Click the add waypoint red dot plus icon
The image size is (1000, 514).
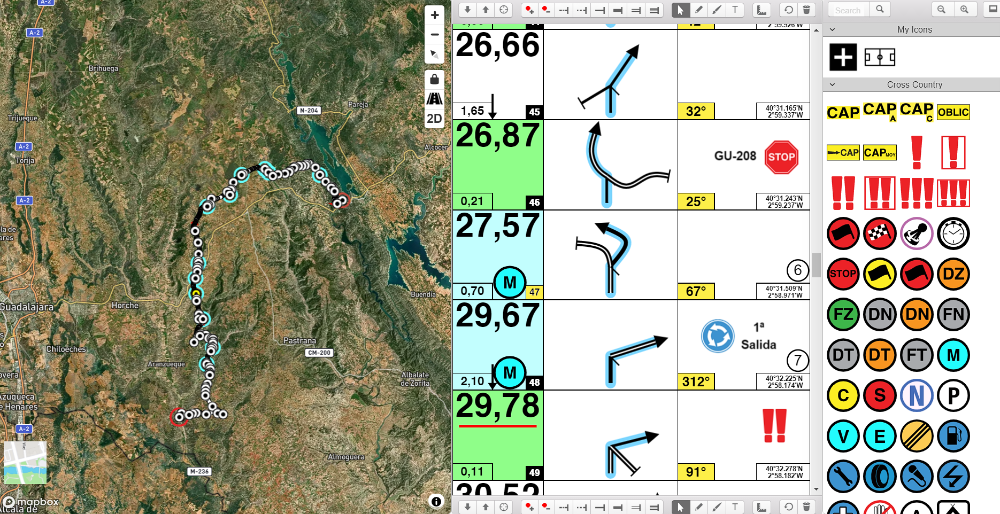(529, 10)
